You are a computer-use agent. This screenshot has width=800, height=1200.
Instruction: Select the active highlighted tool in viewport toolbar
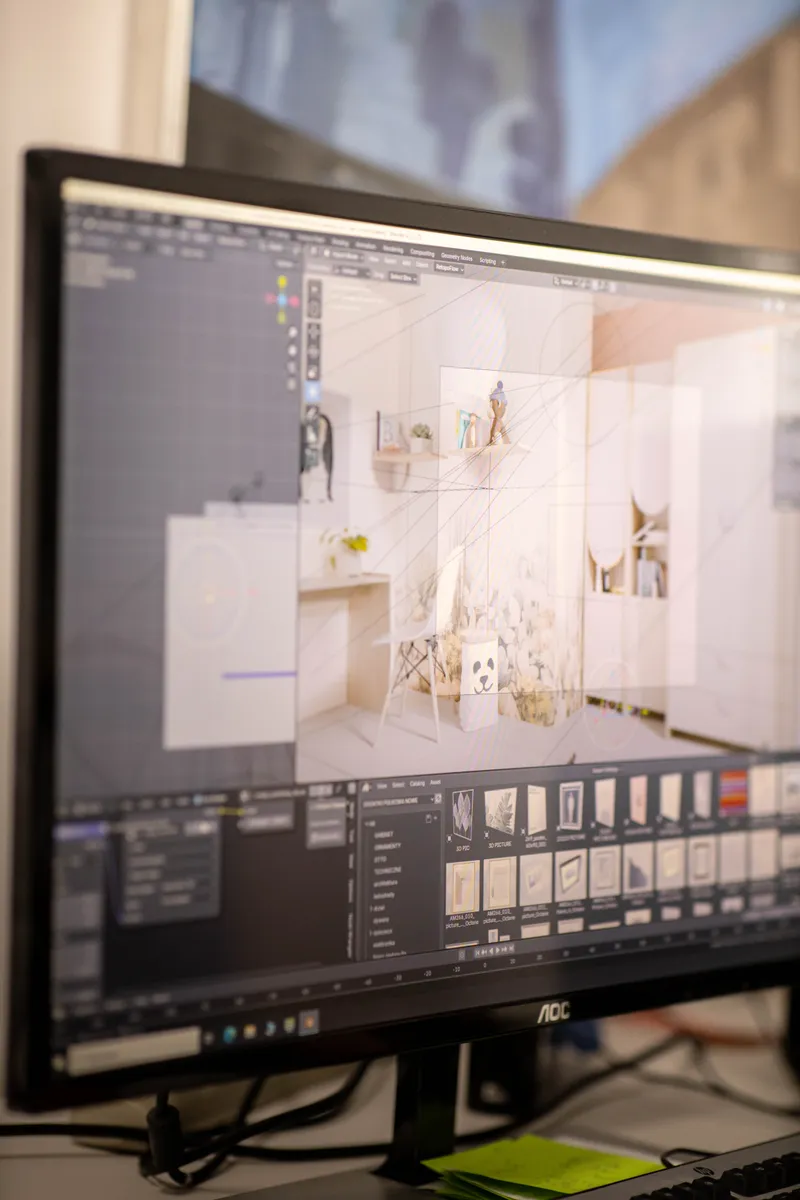coord(313,391)
